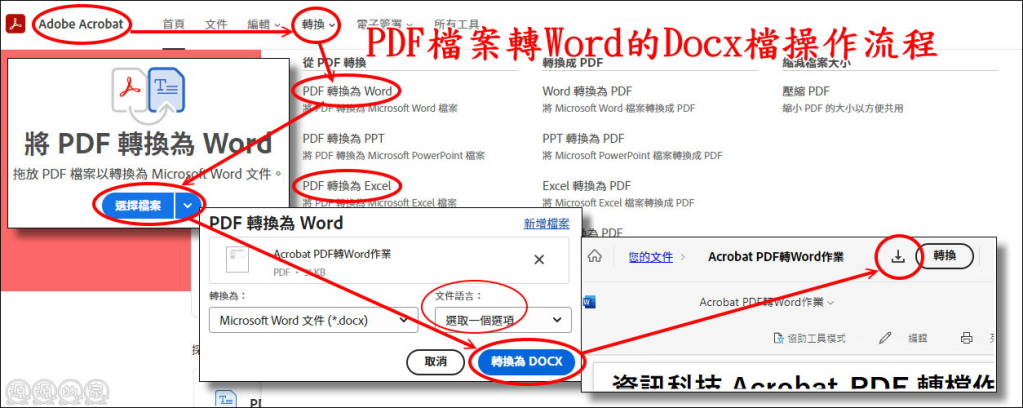Remove the file using the X icon

pyautogui.click(x=538, y=259)
